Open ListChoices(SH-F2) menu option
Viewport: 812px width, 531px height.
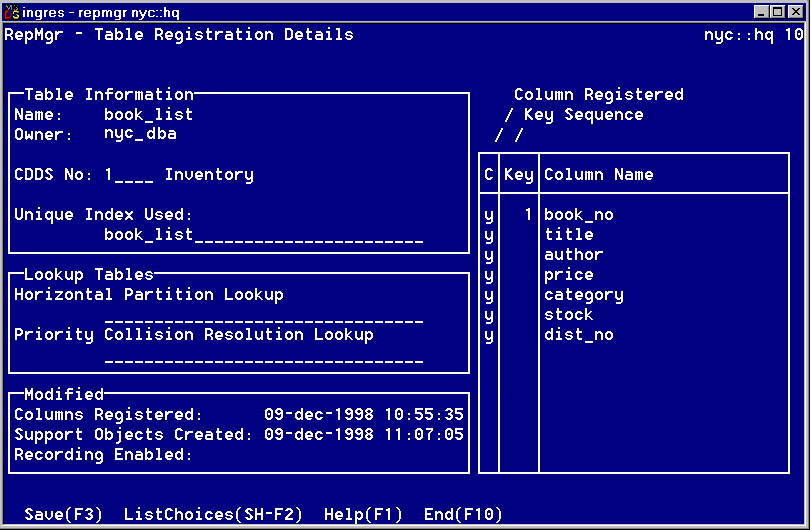pos(213,515)
